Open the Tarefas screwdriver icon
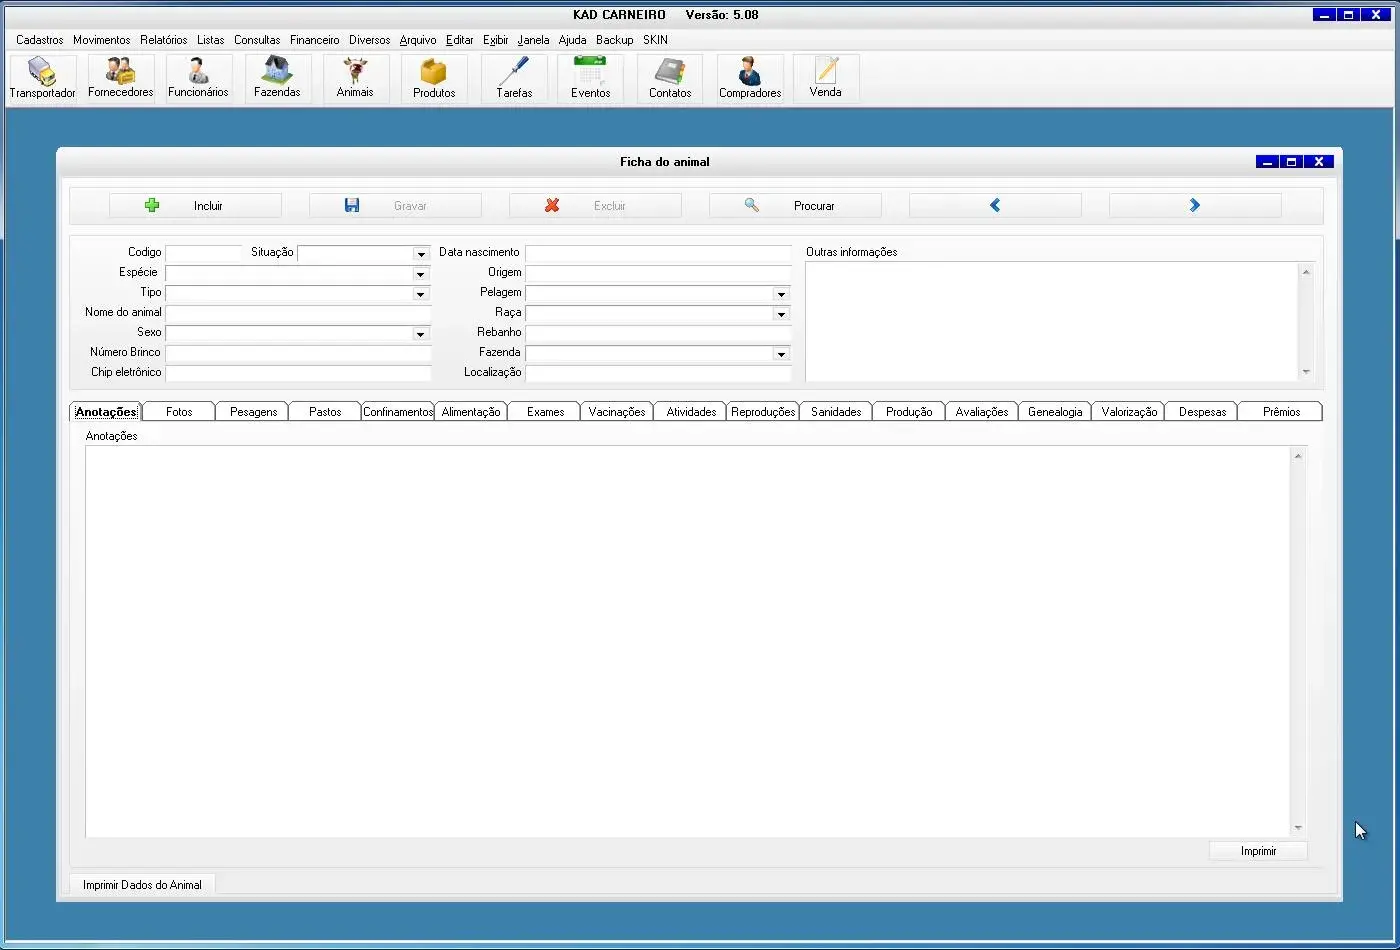The image size is (1400, 950). click(x=514, y=78)
